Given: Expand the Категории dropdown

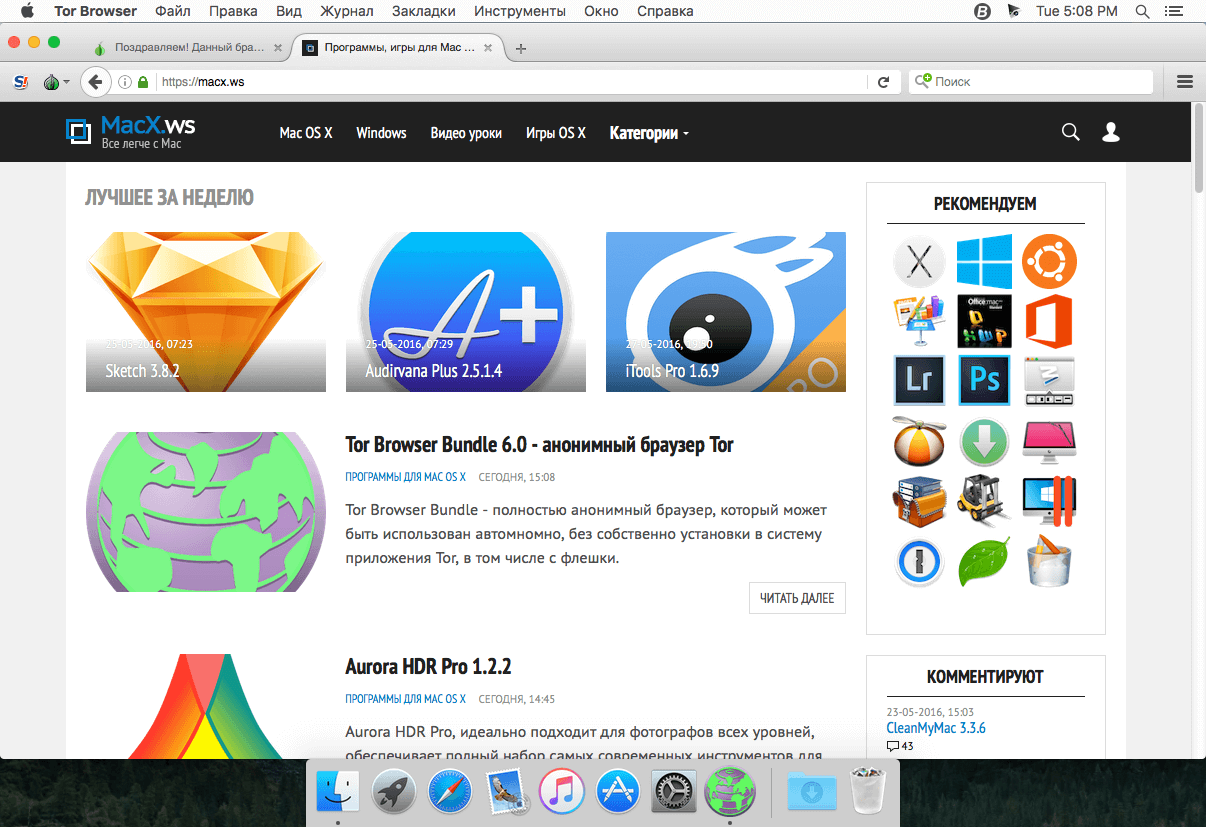Looking at the screenshot, I should [x=649, y=133].
